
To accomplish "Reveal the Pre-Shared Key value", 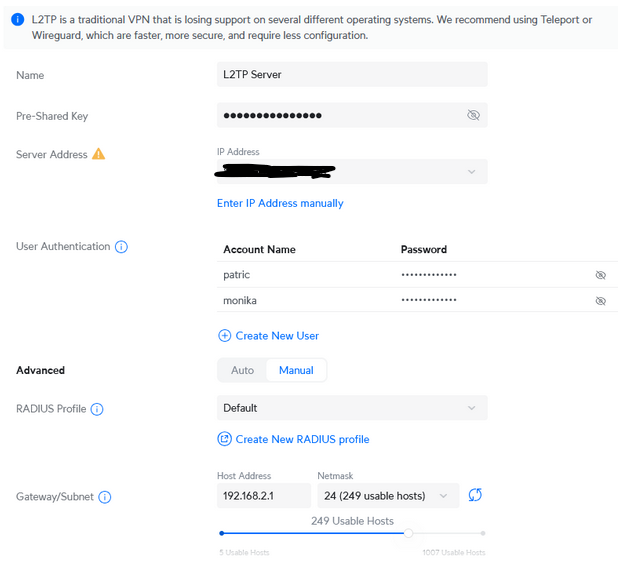I will 473,116.
